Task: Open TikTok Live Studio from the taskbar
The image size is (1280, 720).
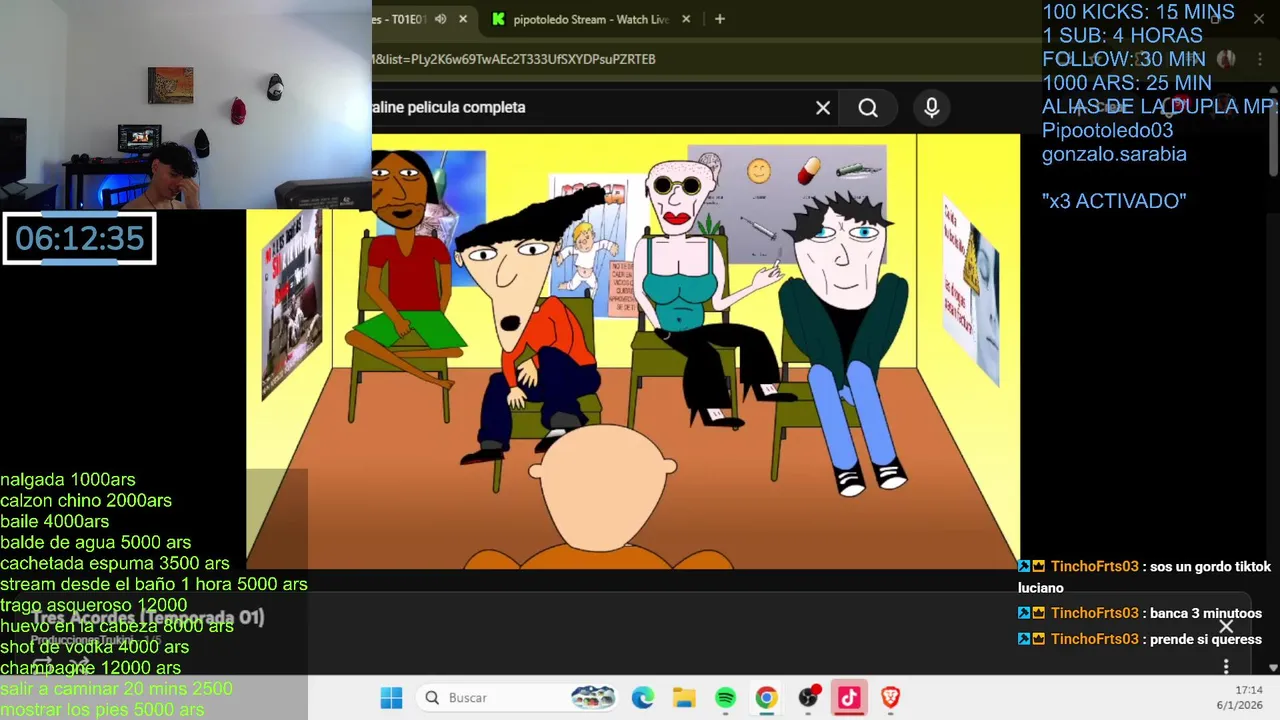Action: click(x=849, y=698)
